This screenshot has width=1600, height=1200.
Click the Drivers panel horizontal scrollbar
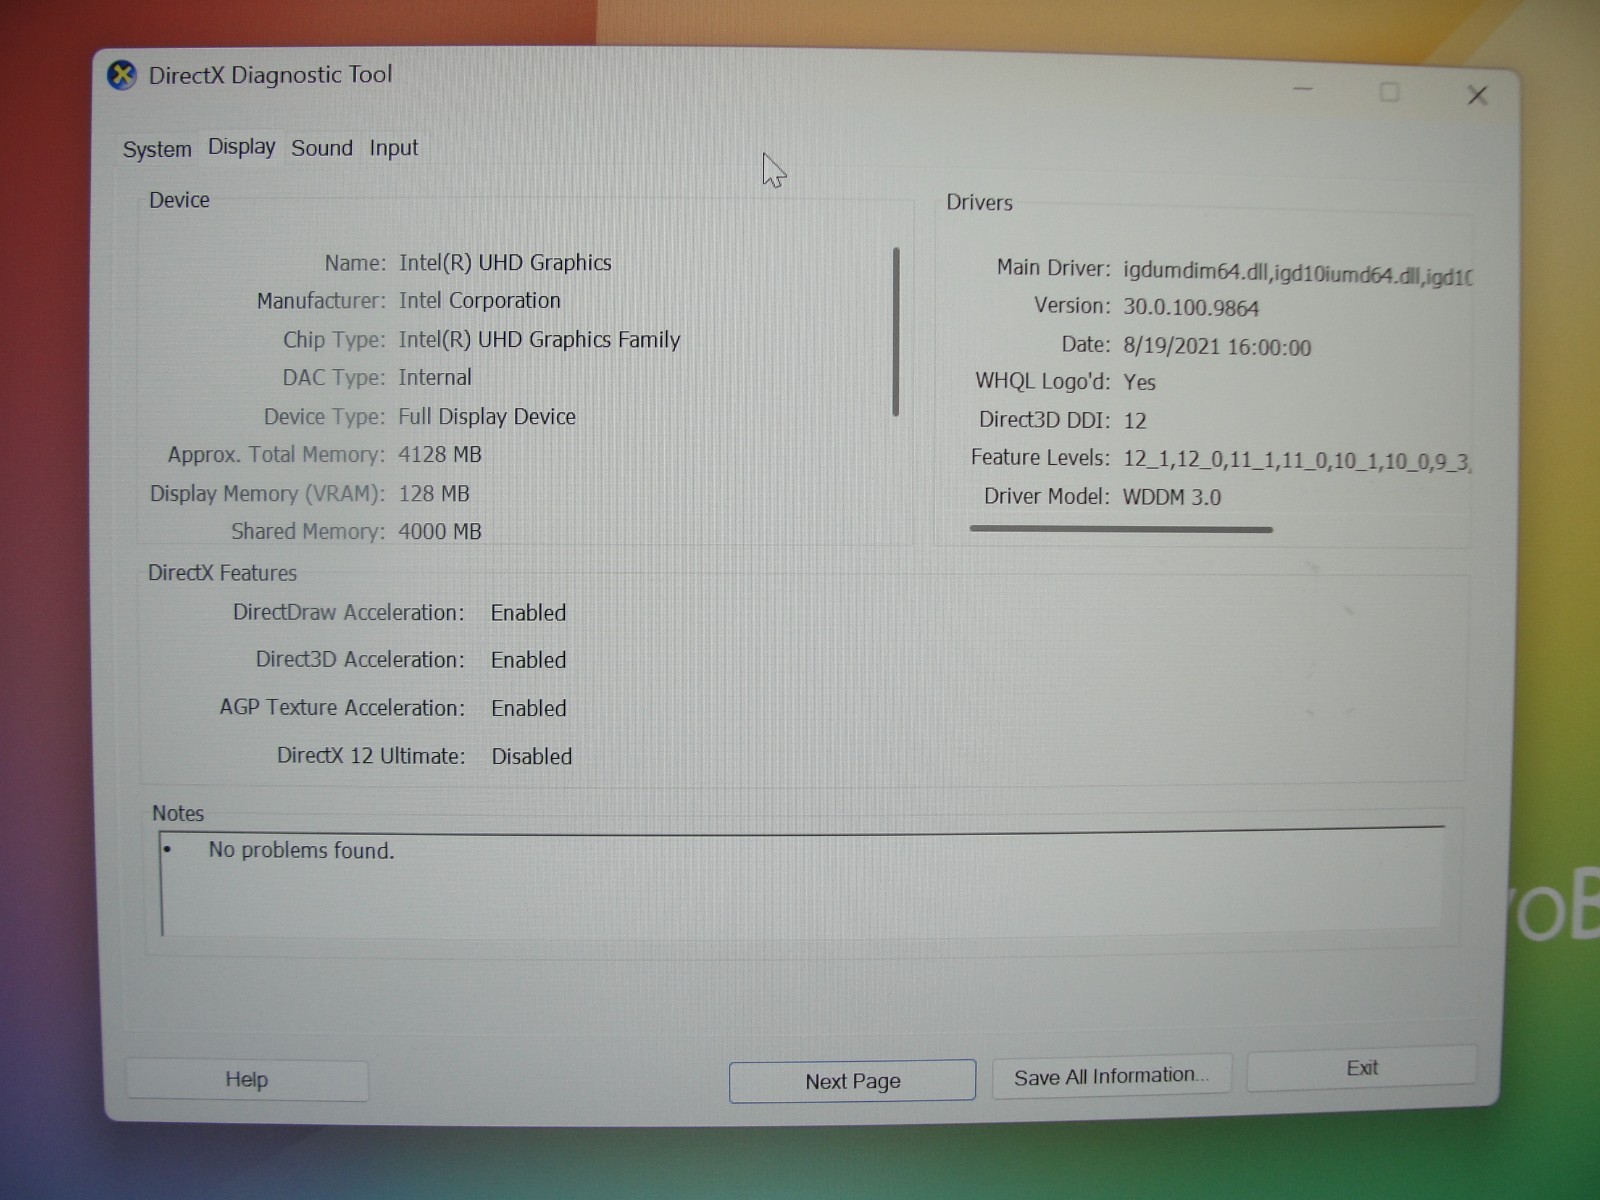click(1121, 529)
